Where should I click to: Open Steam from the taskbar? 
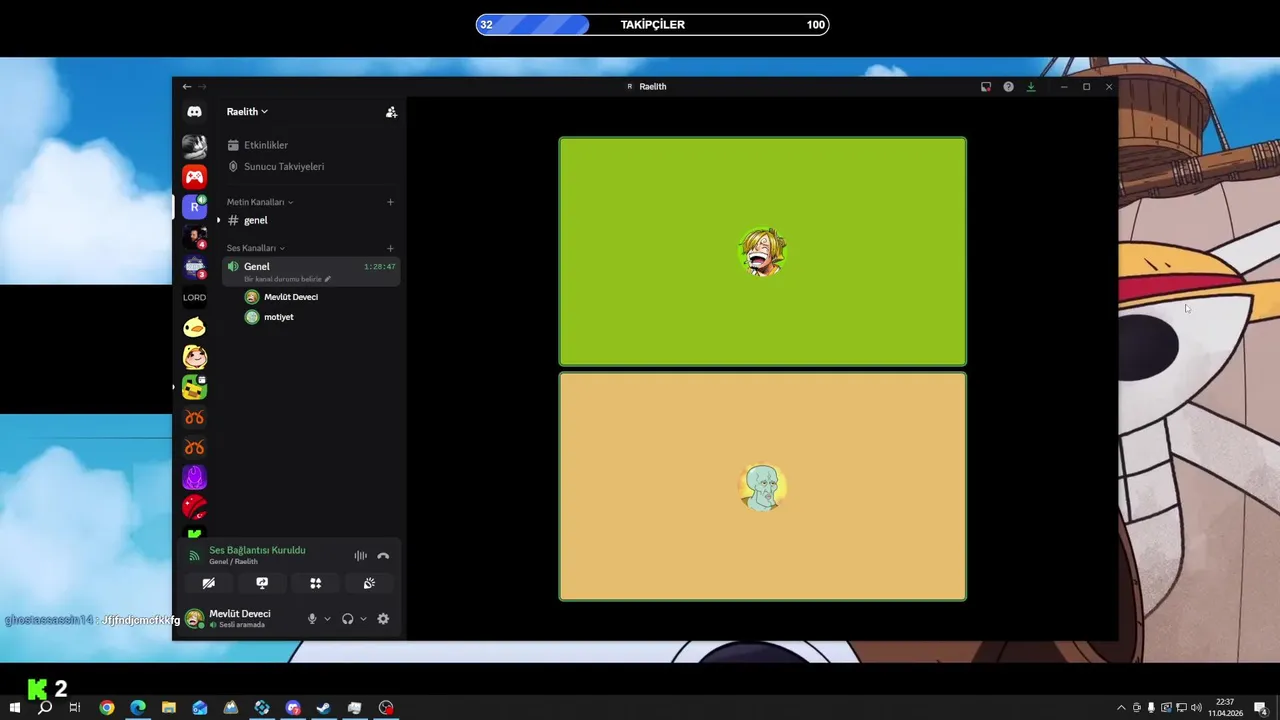click(323, 708)
